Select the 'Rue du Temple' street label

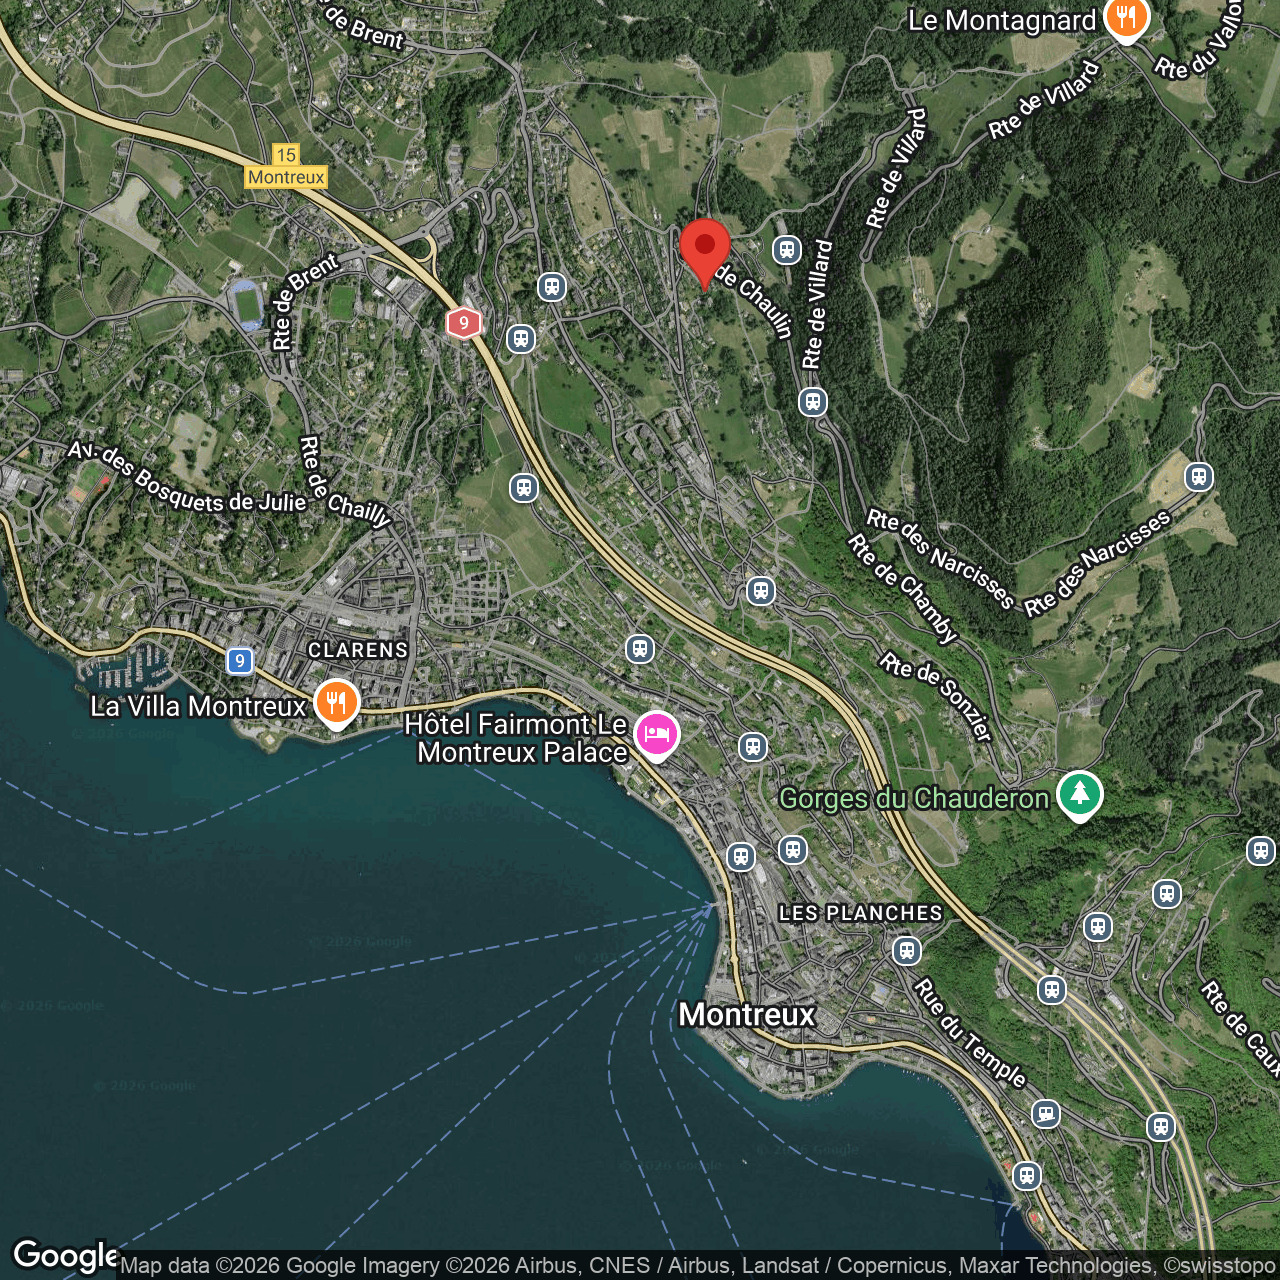(x=970, y=1033)
